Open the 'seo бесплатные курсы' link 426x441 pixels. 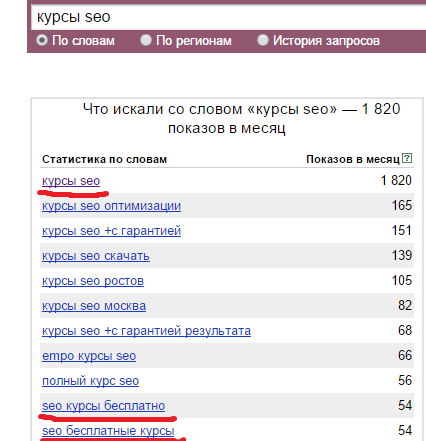pos(108,431)
